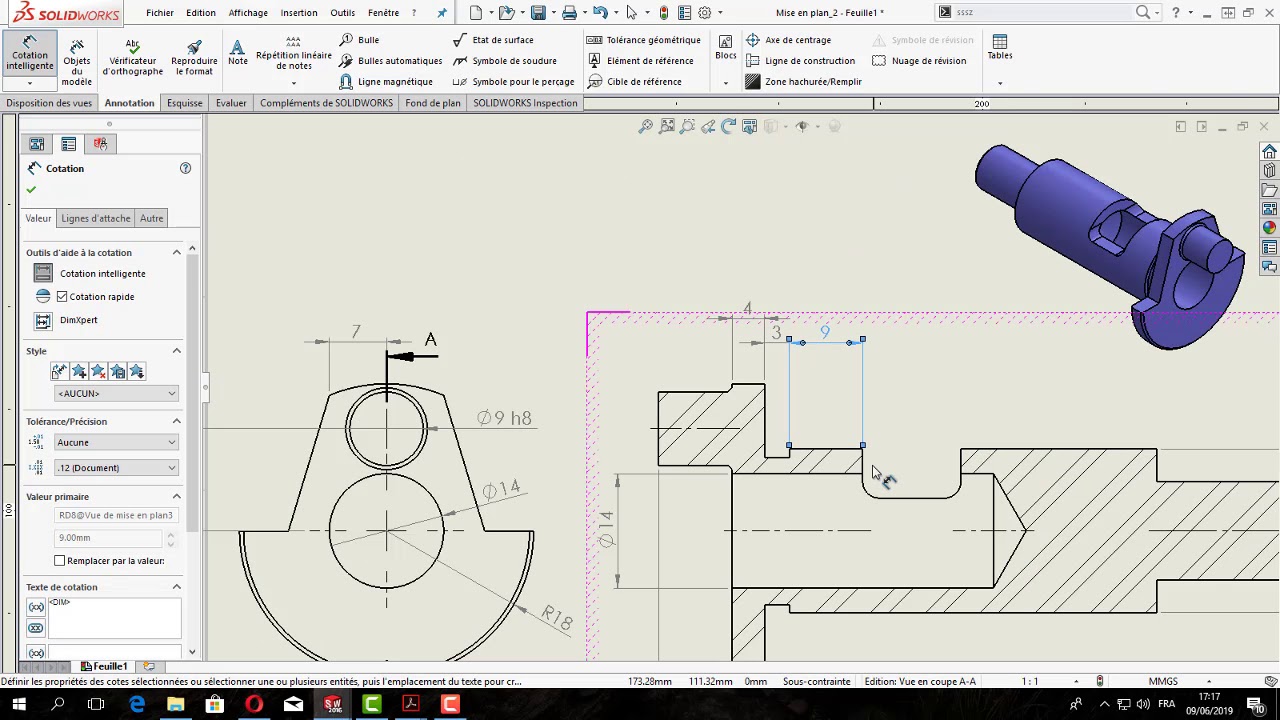Viewport: 1280px width, 720px height.
Task: Toggle Remplacer par la valeur checkbox
Action: pyautogui.click(x=60, y=561)
